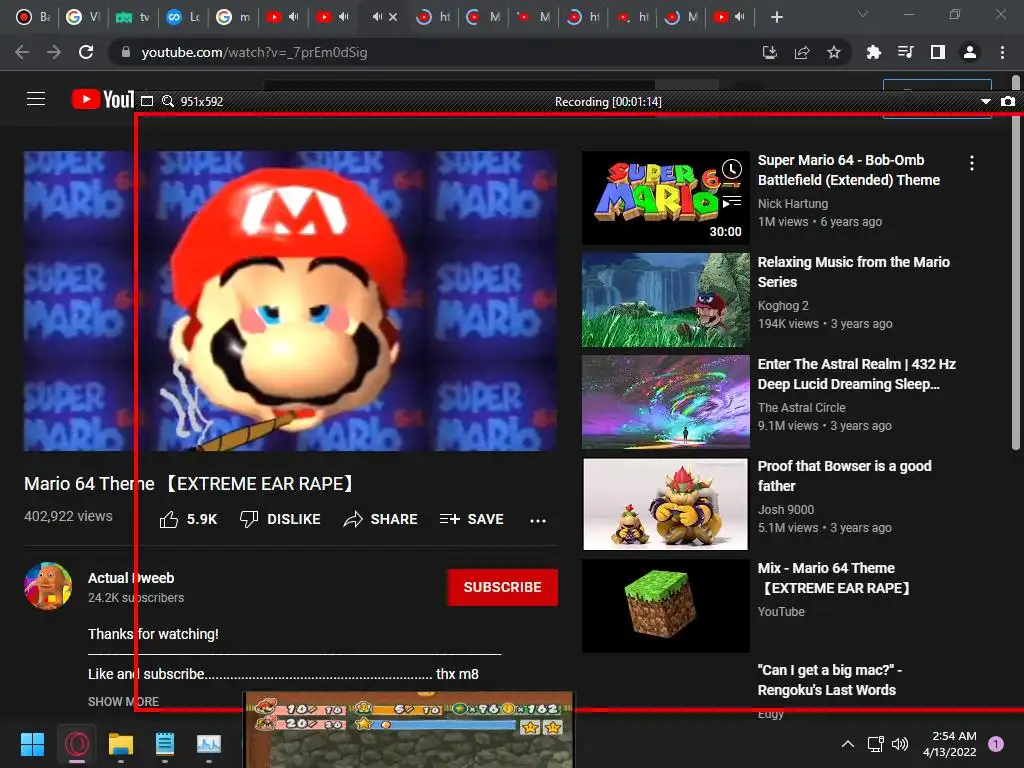Open the browser profile avatar
The height and width of the screenshot is (768, 1024).
pos(970,52)
